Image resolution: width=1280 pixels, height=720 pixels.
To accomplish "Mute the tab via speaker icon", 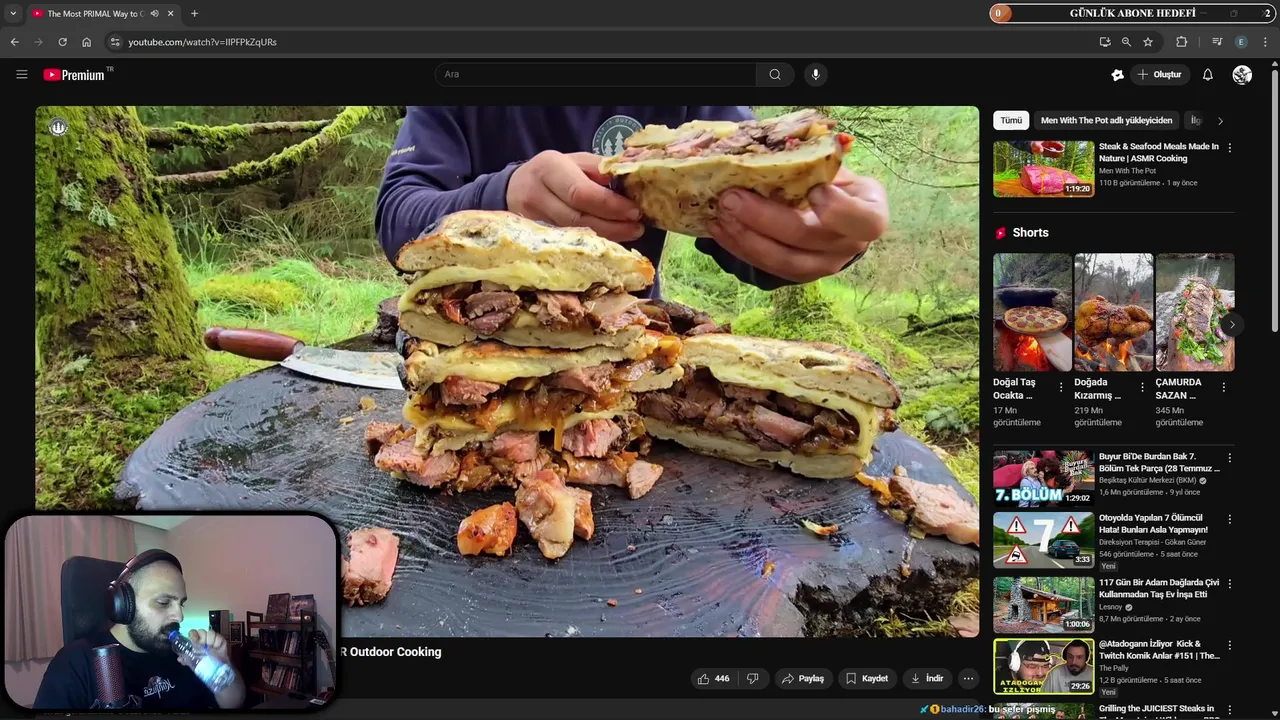I will tap(153, 13).
